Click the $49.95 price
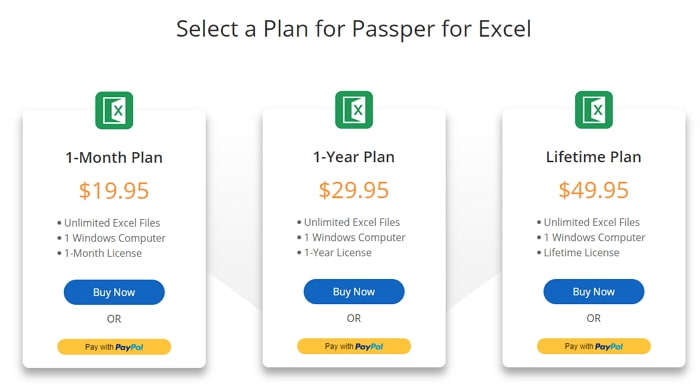This screenshot has width=700, height=385. click(594, 190)
